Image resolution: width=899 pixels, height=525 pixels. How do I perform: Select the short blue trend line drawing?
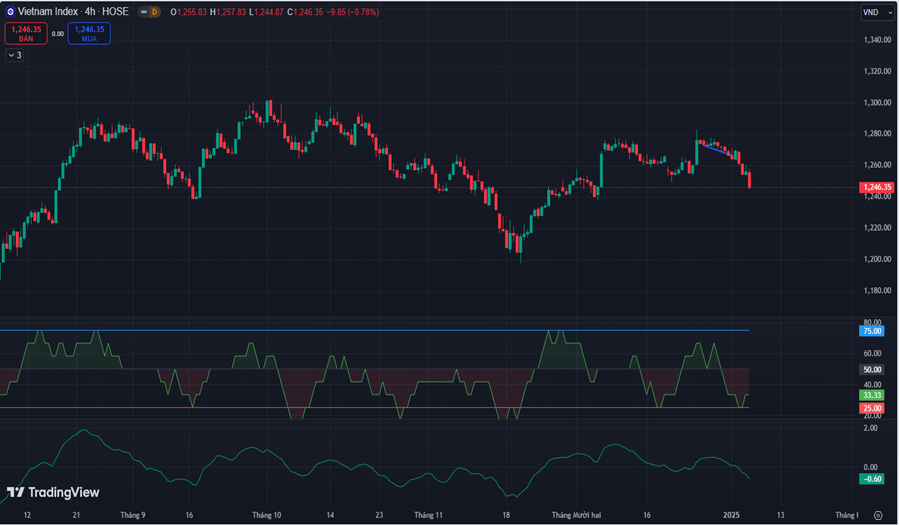pyautogui.click(x=716, y=150)
